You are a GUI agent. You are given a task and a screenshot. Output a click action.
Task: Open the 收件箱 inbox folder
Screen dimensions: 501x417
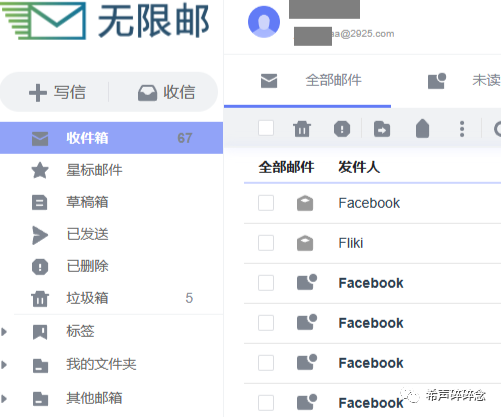111,138
